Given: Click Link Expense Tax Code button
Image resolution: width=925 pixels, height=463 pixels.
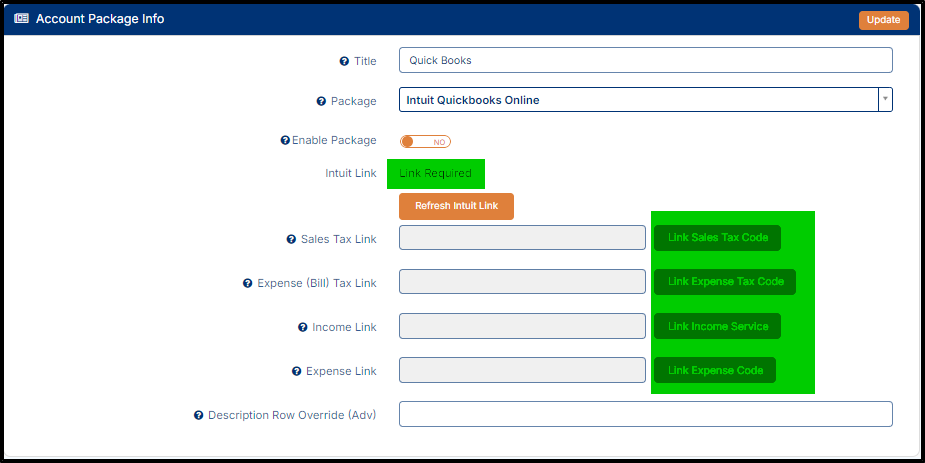Looking at the screenshot, I should click(x=725, y=282).
